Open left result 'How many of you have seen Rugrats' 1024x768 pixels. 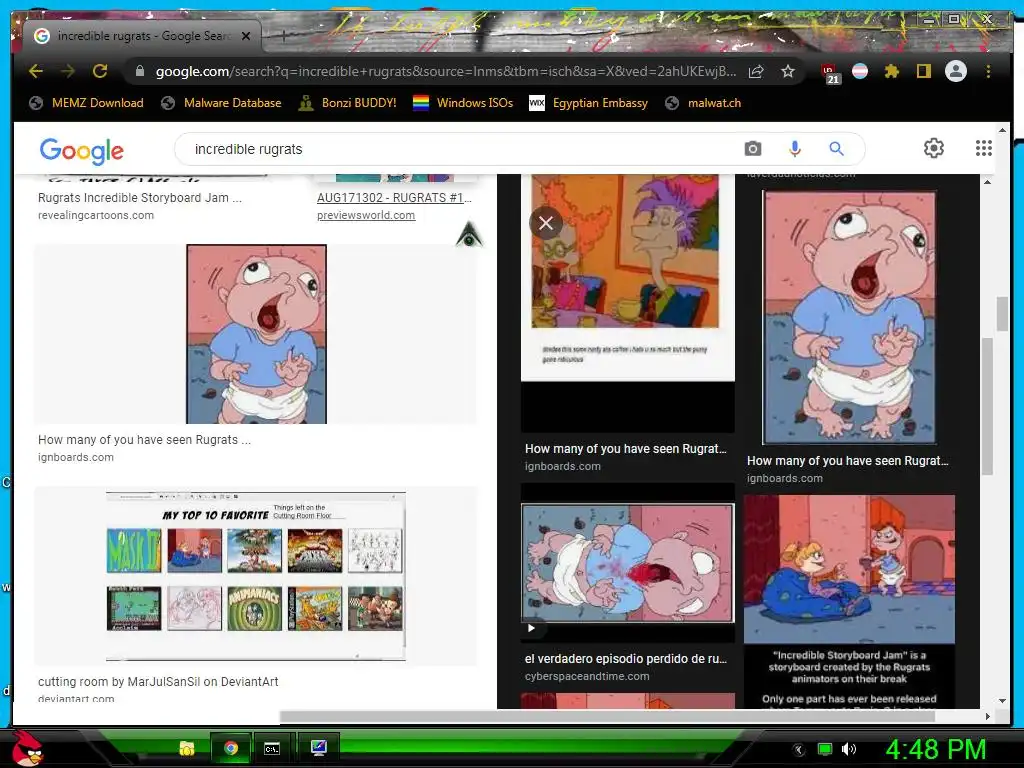click(144, 440)
